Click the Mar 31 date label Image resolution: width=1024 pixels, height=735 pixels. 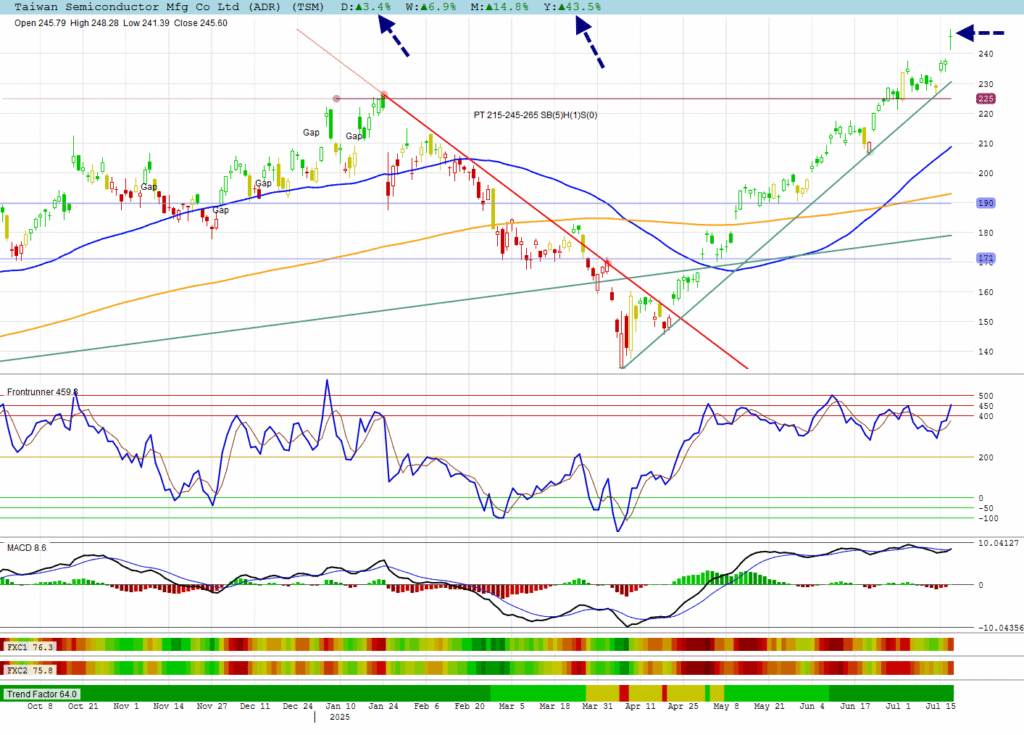[598, 706]
